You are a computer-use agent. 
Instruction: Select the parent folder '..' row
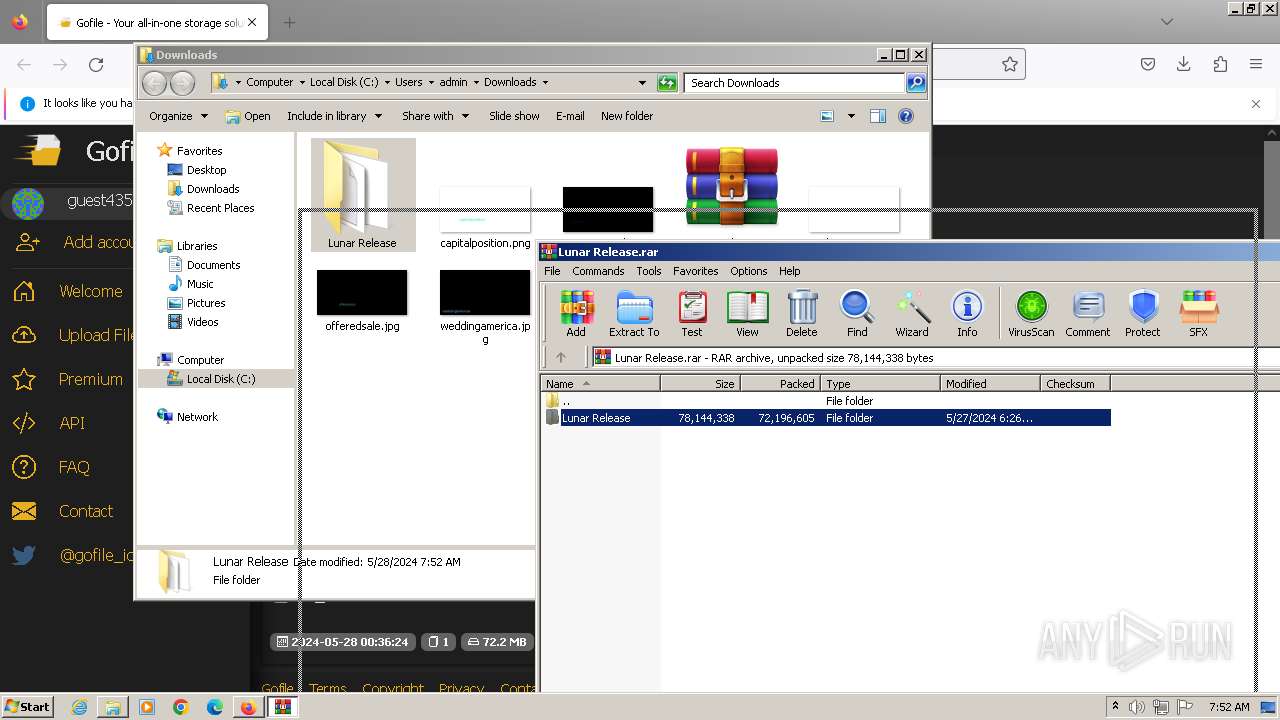(827, 401)
